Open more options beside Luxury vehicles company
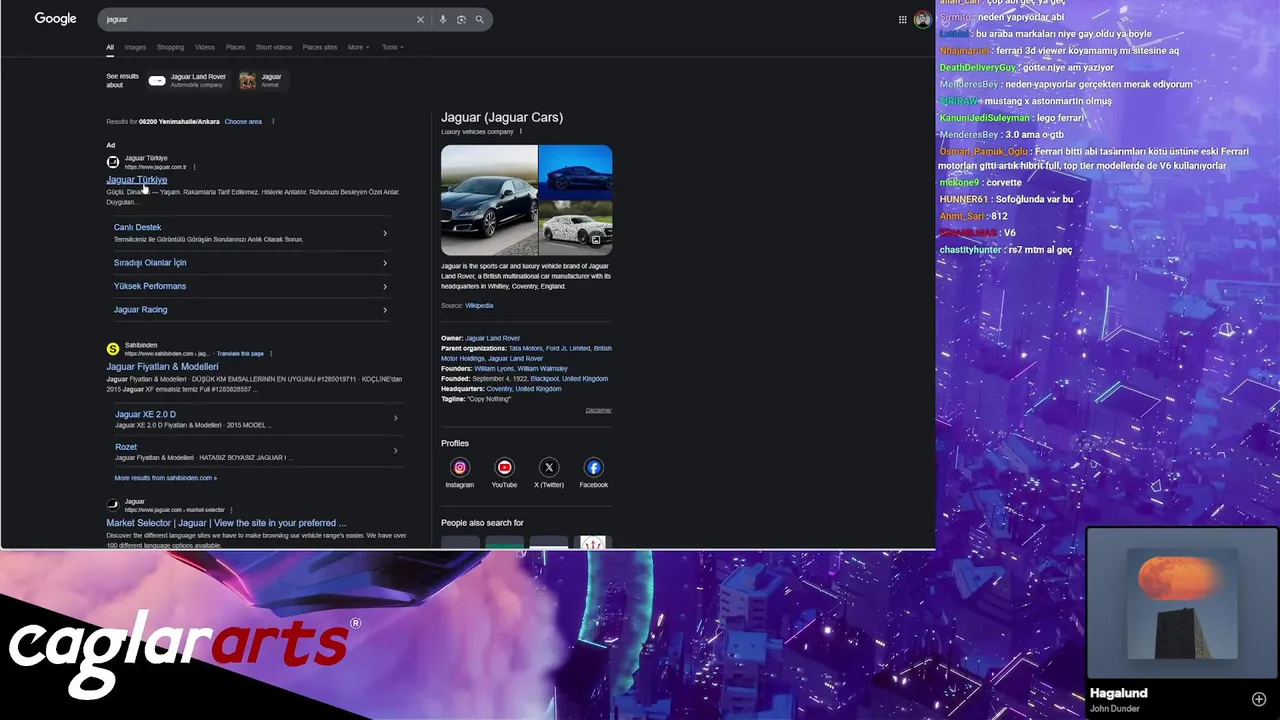Viewport: 1280px width, 720px height. pos(521,132)
